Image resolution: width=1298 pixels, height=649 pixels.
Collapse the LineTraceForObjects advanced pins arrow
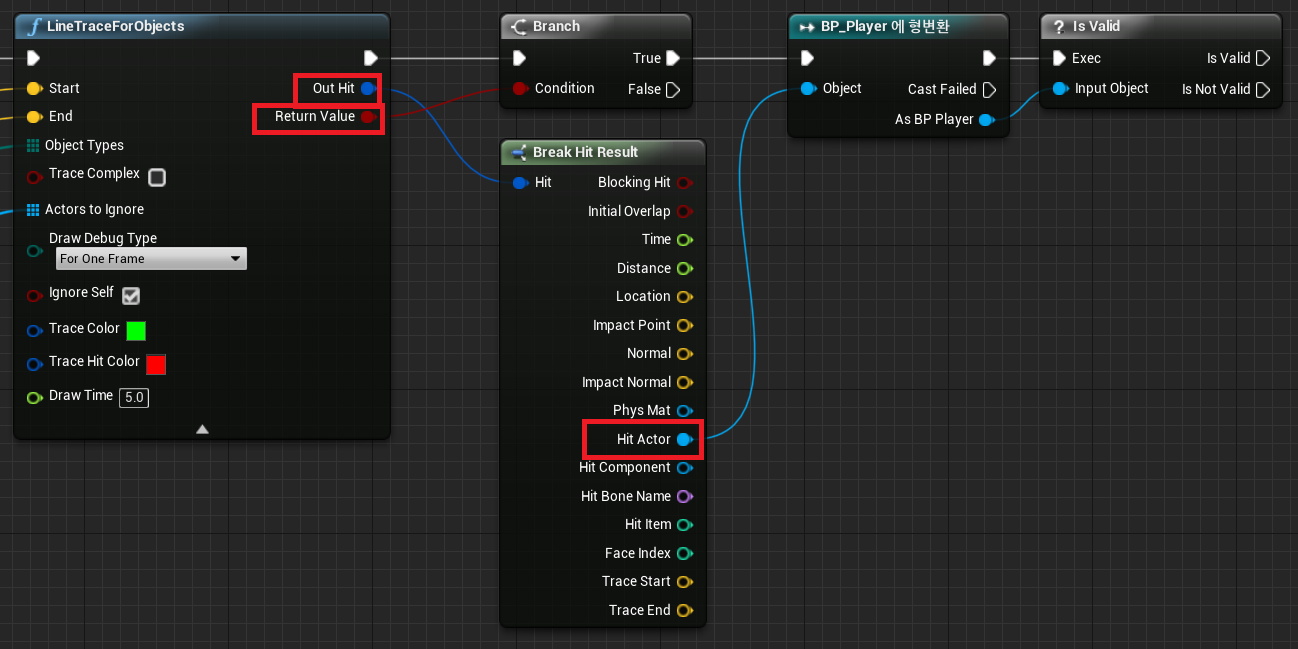click(202, 429)
